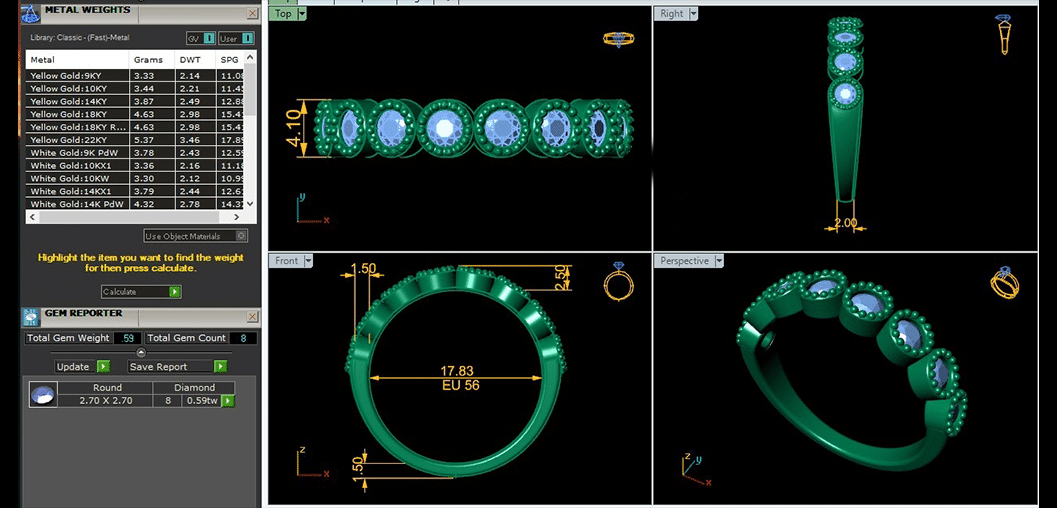Click the Diamond gem type cell

194,387
